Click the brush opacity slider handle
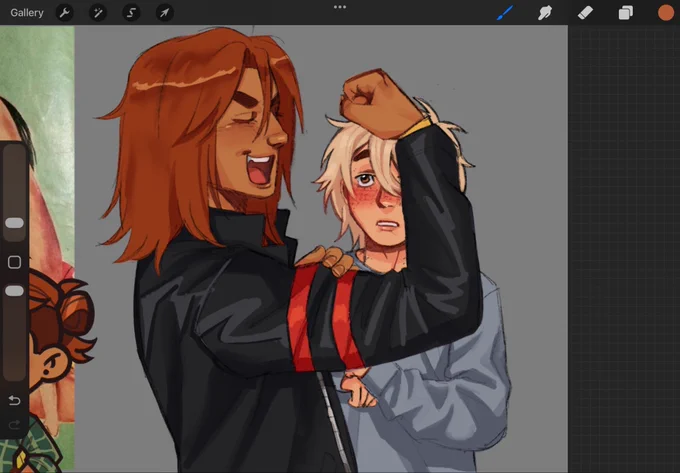Screen dimensions: 680x473 [14, 291]
